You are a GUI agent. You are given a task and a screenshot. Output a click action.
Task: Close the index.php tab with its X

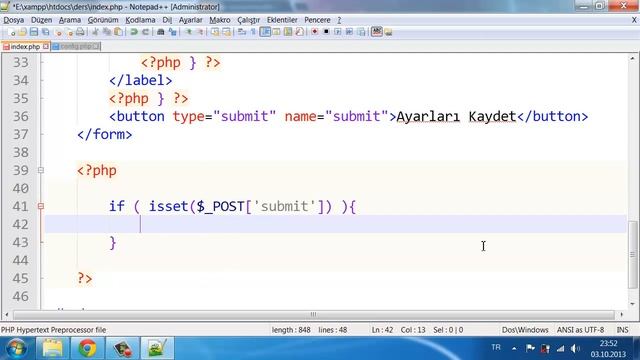tap(46, 47)
